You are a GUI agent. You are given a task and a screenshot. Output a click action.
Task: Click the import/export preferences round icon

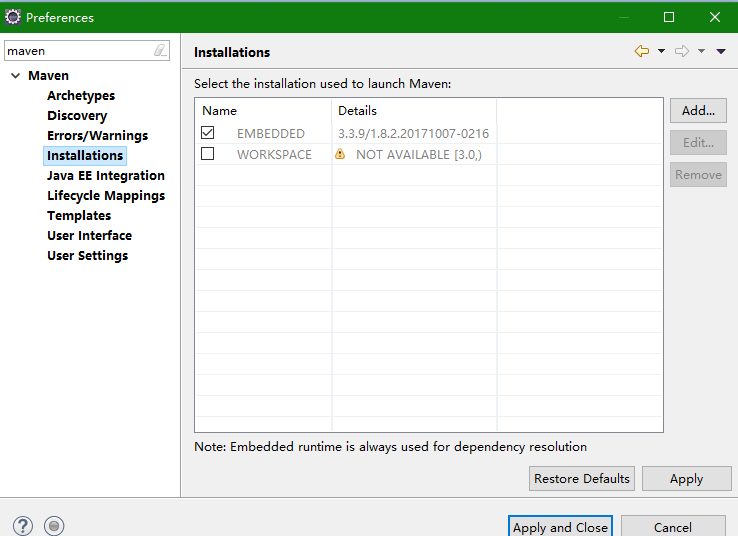55,526
